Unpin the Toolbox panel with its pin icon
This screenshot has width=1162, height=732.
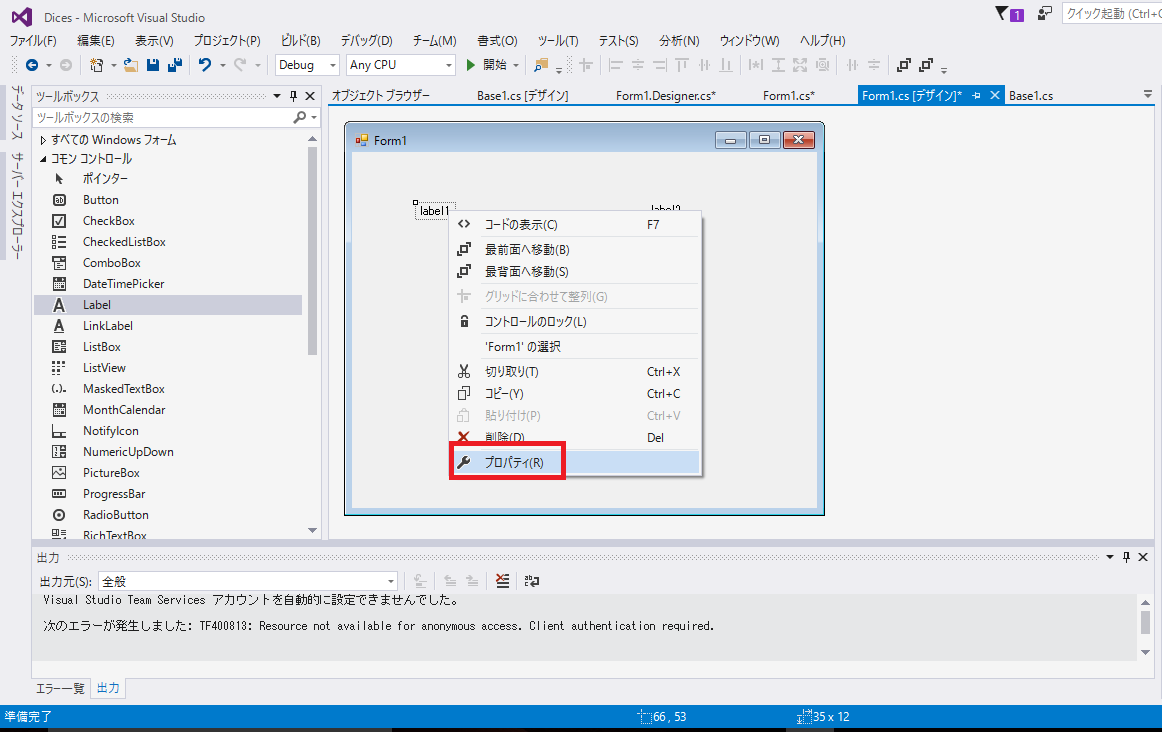294,95
